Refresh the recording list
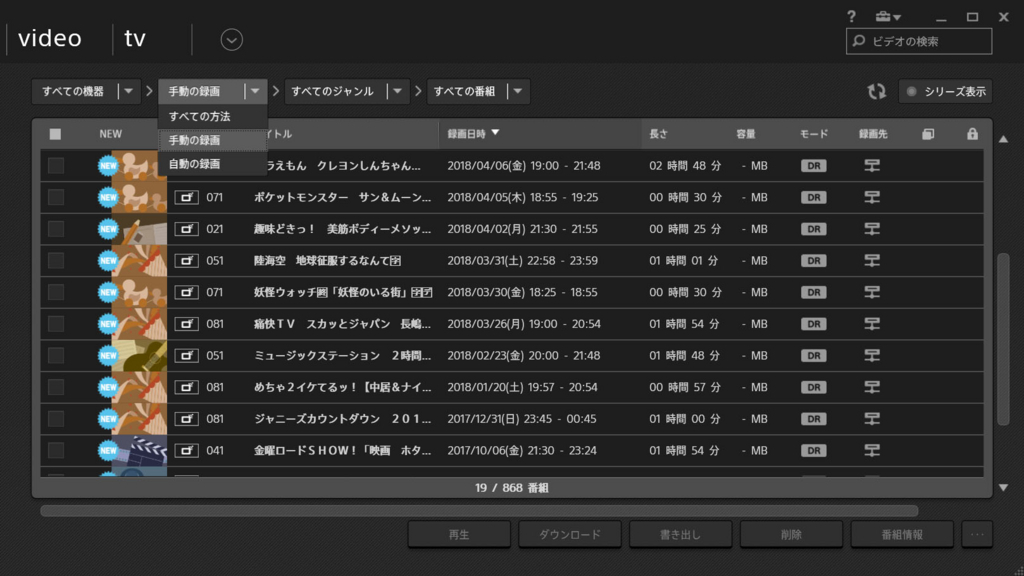 877,91
